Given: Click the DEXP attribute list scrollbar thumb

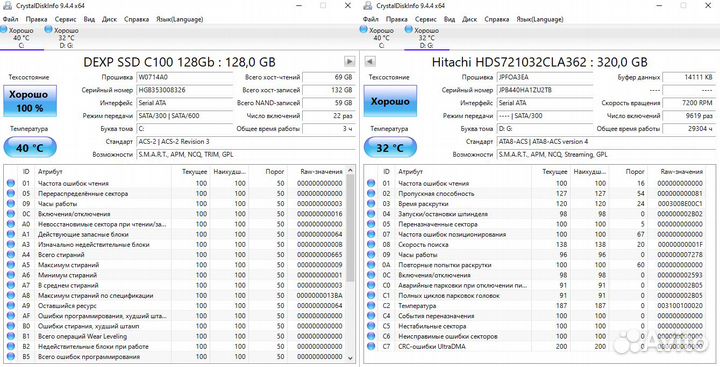Looking at the screenshot, I should [350, 228].
